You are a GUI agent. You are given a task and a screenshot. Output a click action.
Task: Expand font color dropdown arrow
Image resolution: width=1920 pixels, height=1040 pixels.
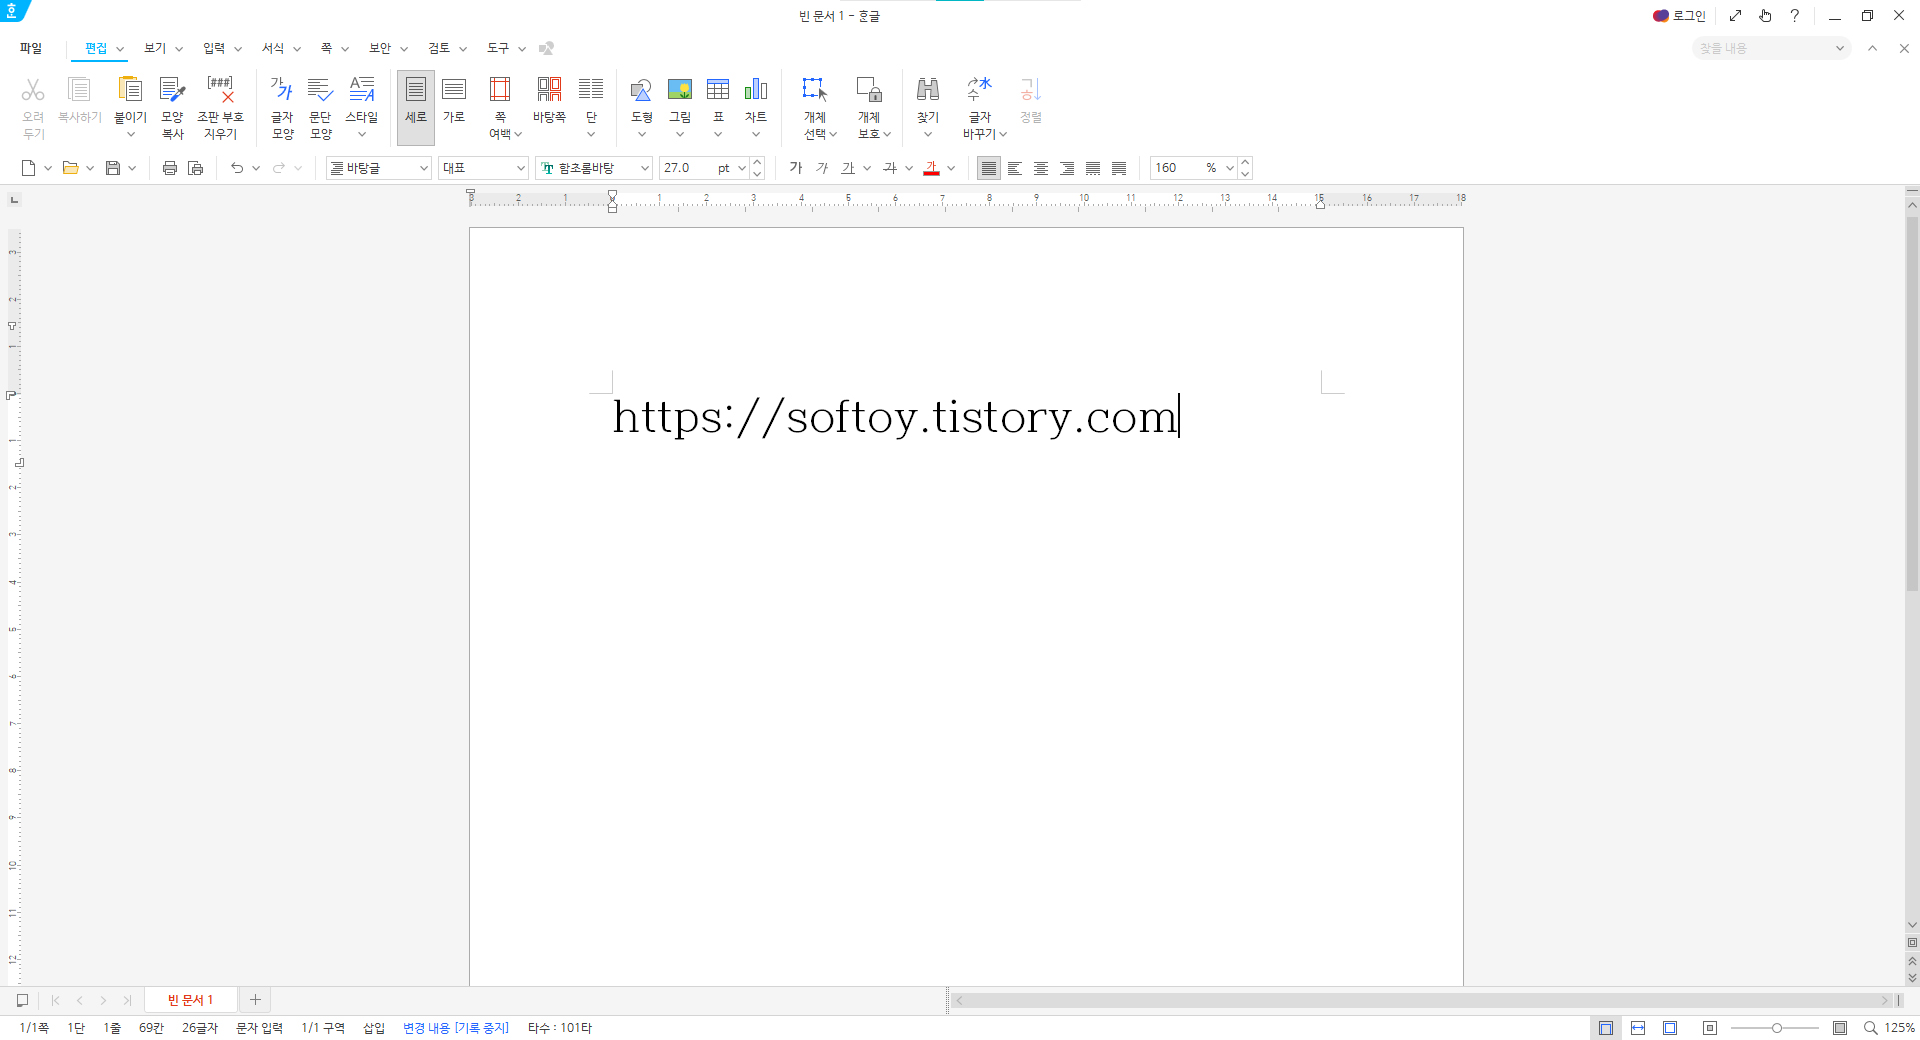pyautogui.click(x=951, y=168)
